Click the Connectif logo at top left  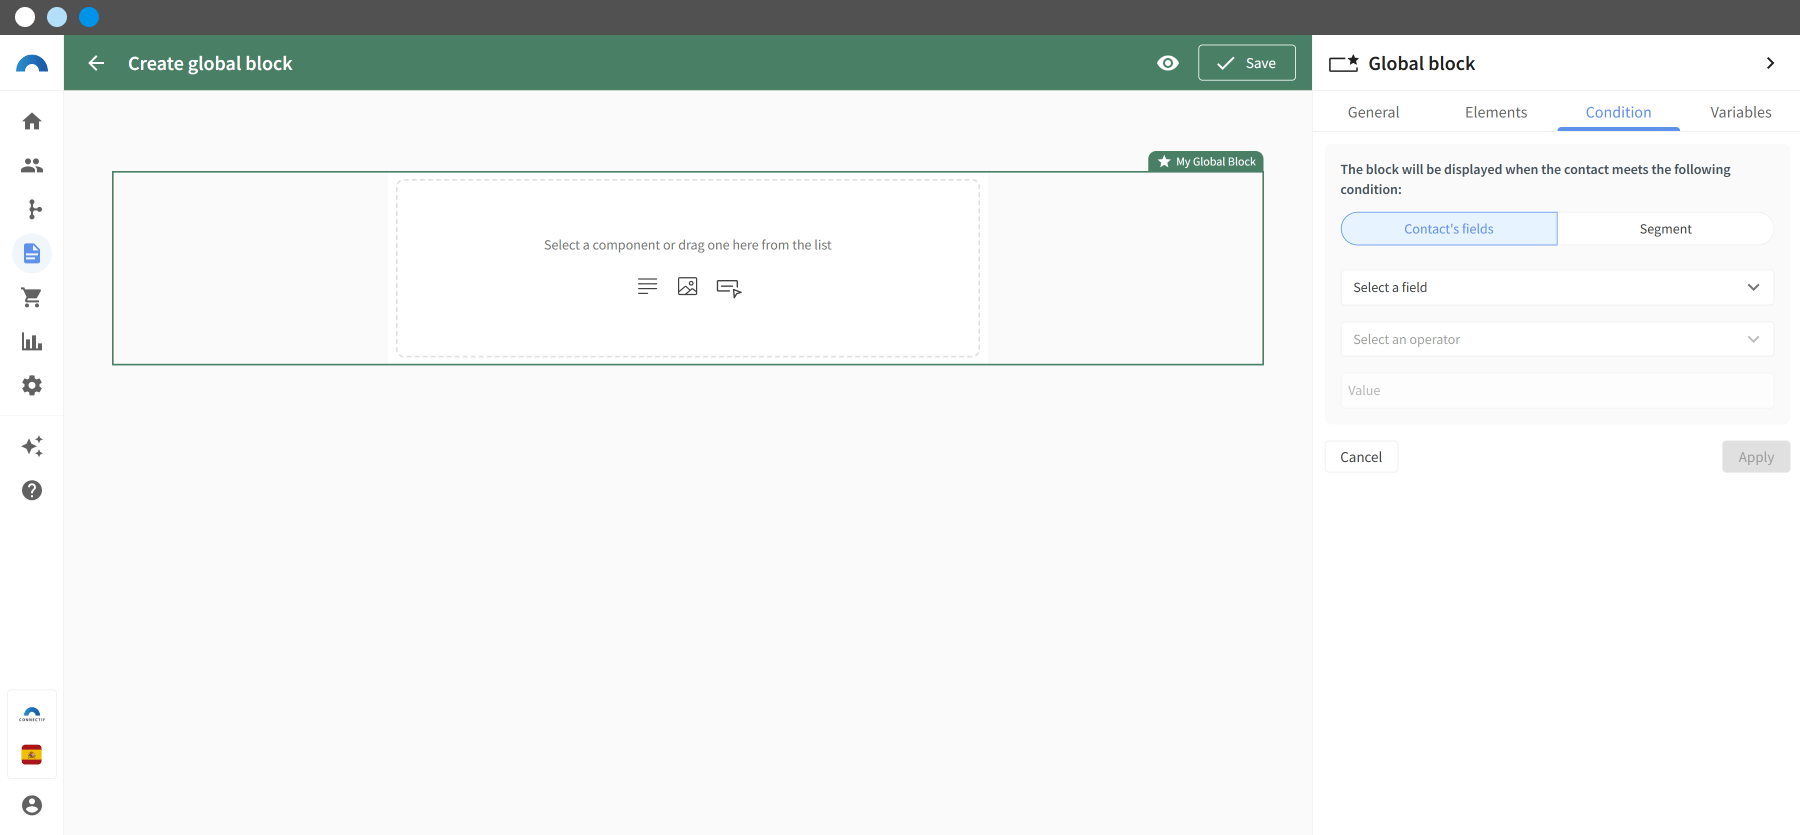(32, 64)
